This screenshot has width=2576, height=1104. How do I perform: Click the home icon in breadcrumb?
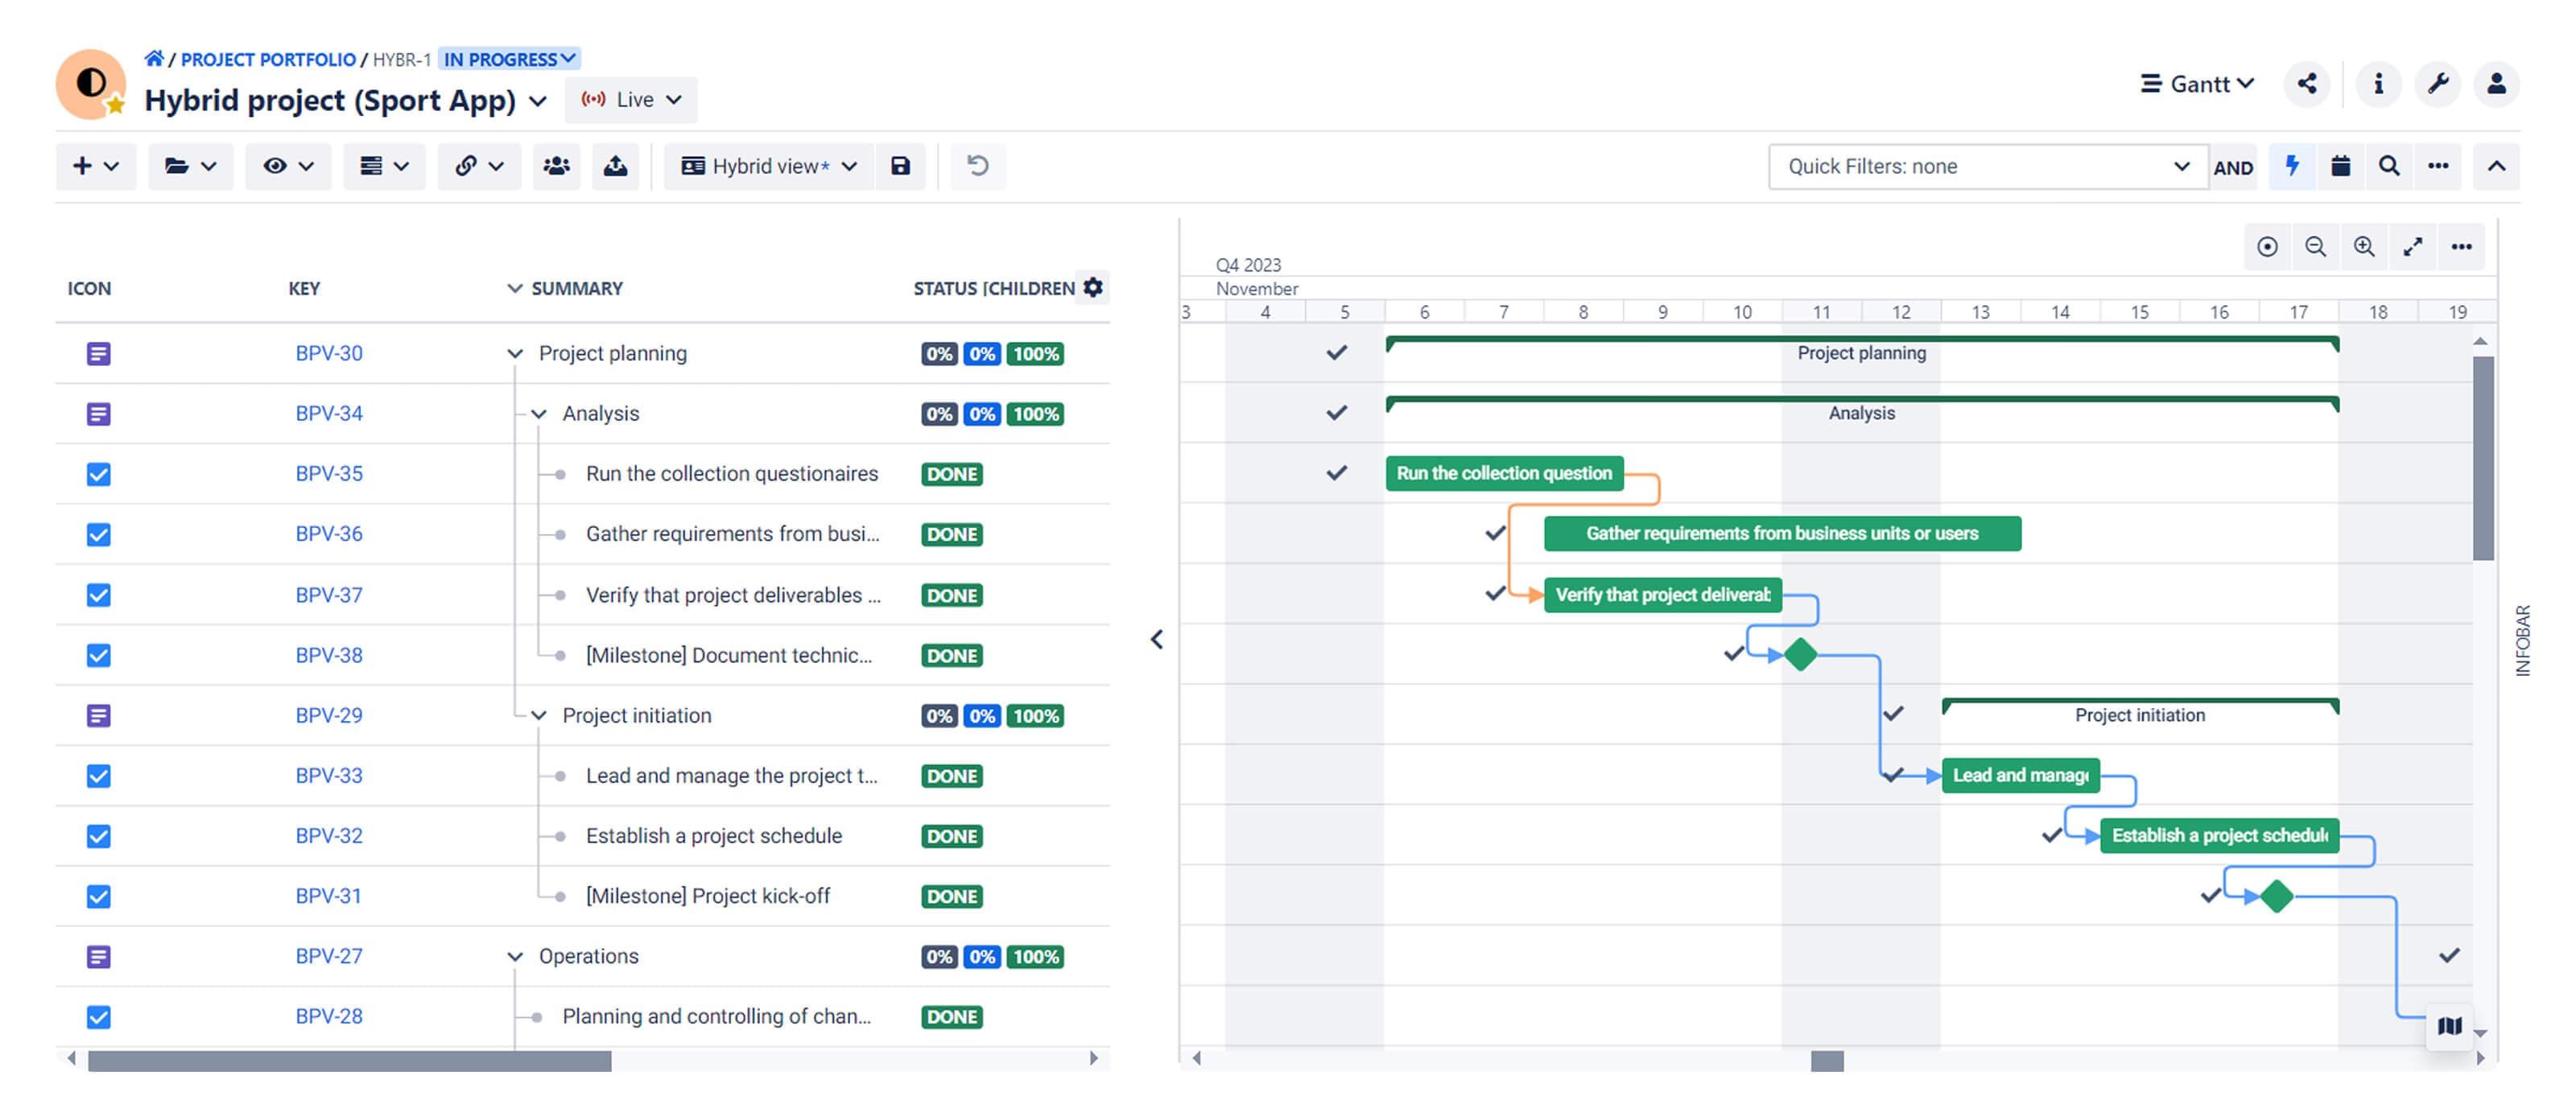click(154, 58)
